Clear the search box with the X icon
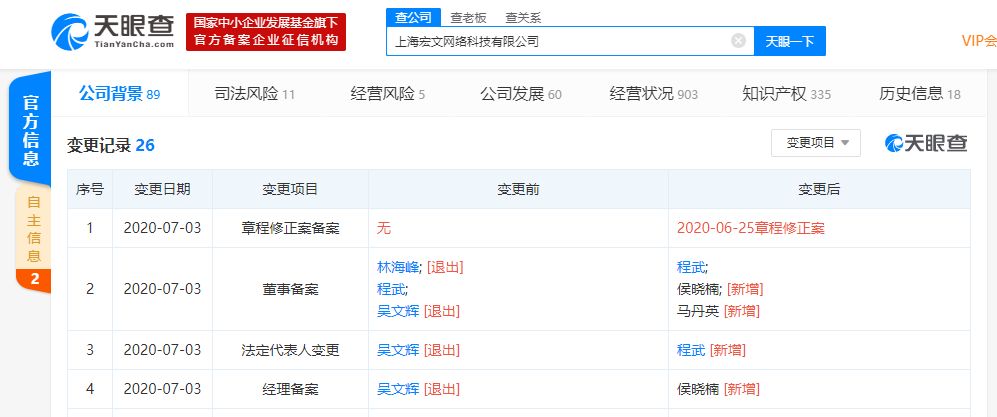997x417 pixels. (x=738, y=41)
